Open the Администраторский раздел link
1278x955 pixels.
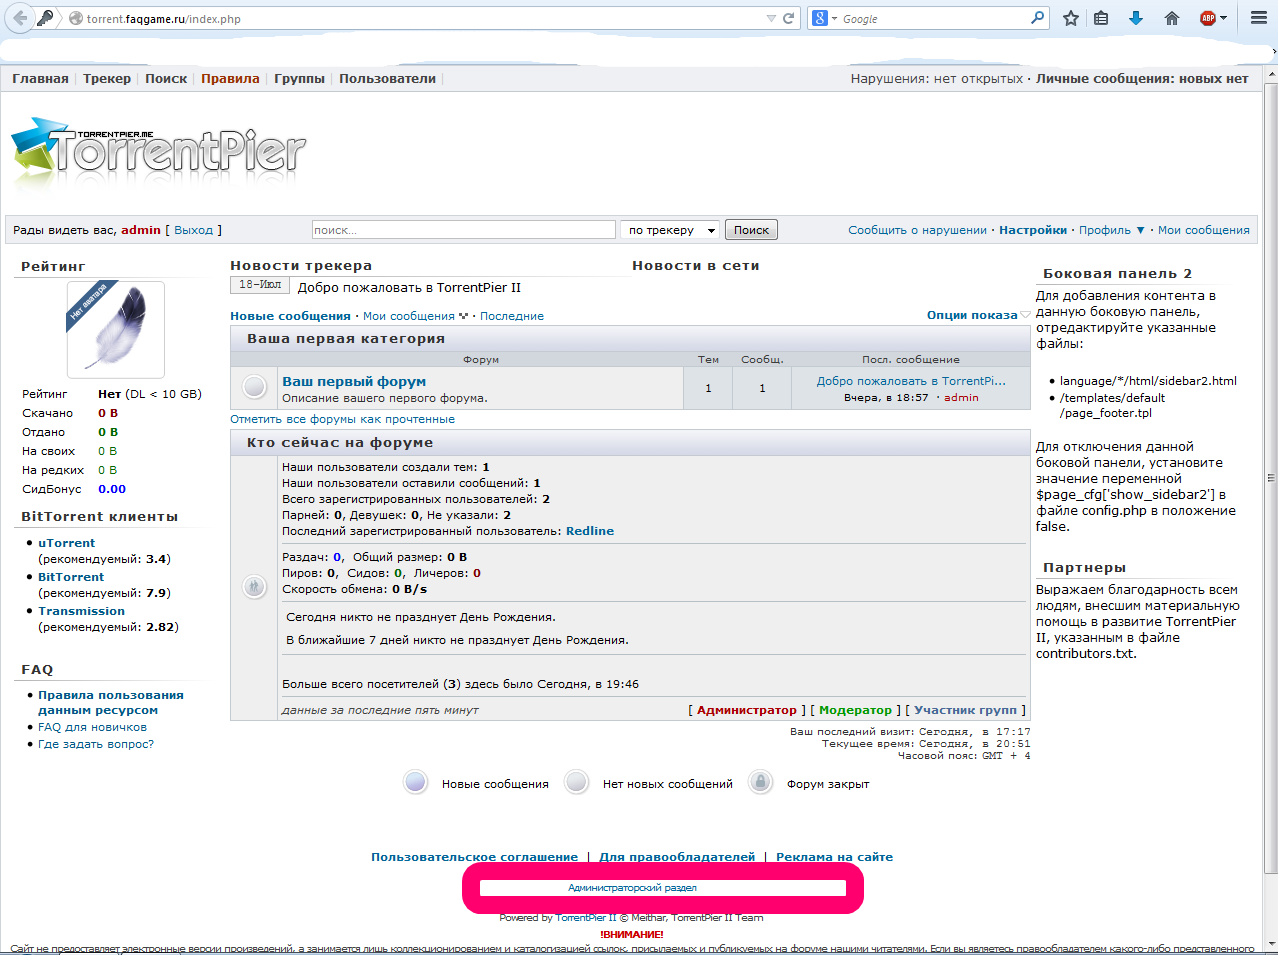632,888
